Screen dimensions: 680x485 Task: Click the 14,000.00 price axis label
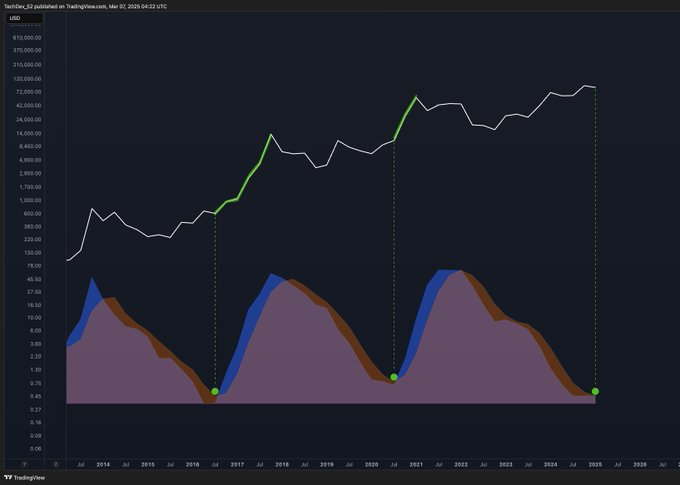pos(30,133)
